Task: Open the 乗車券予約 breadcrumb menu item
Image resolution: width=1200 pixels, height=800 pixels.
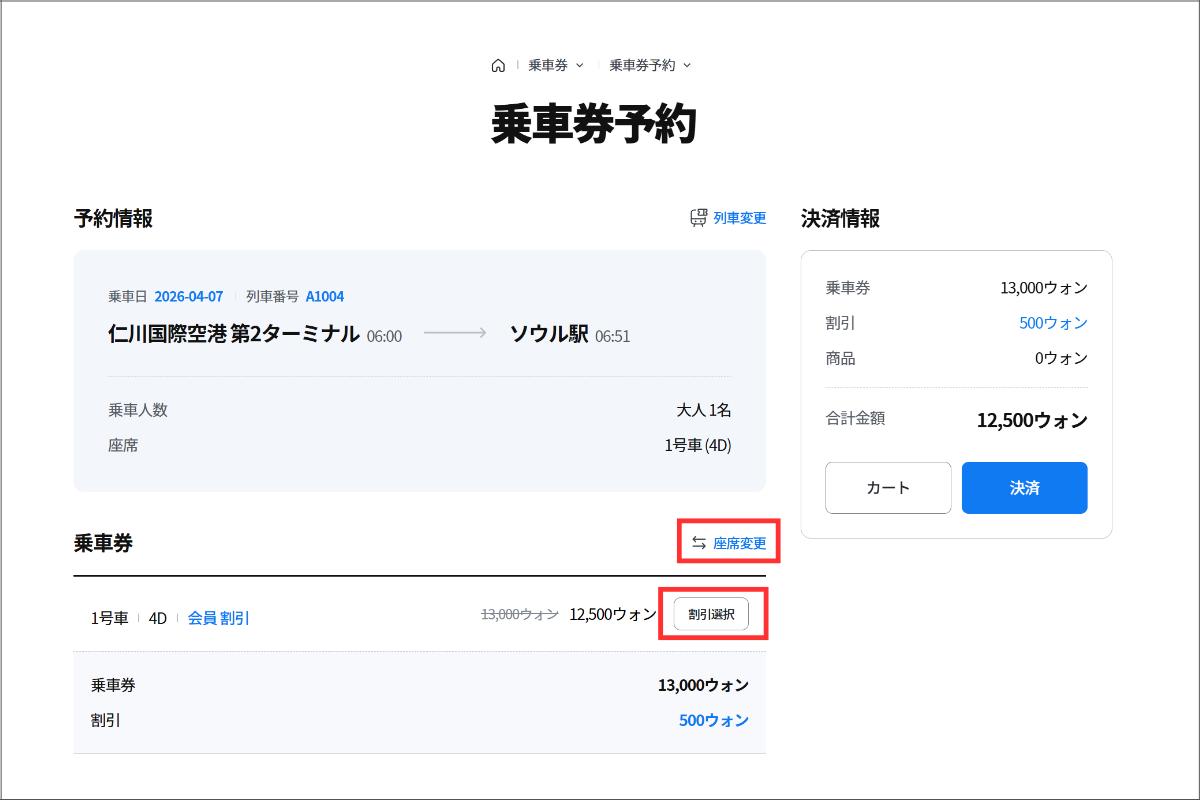Action: [x=642, y=65]
